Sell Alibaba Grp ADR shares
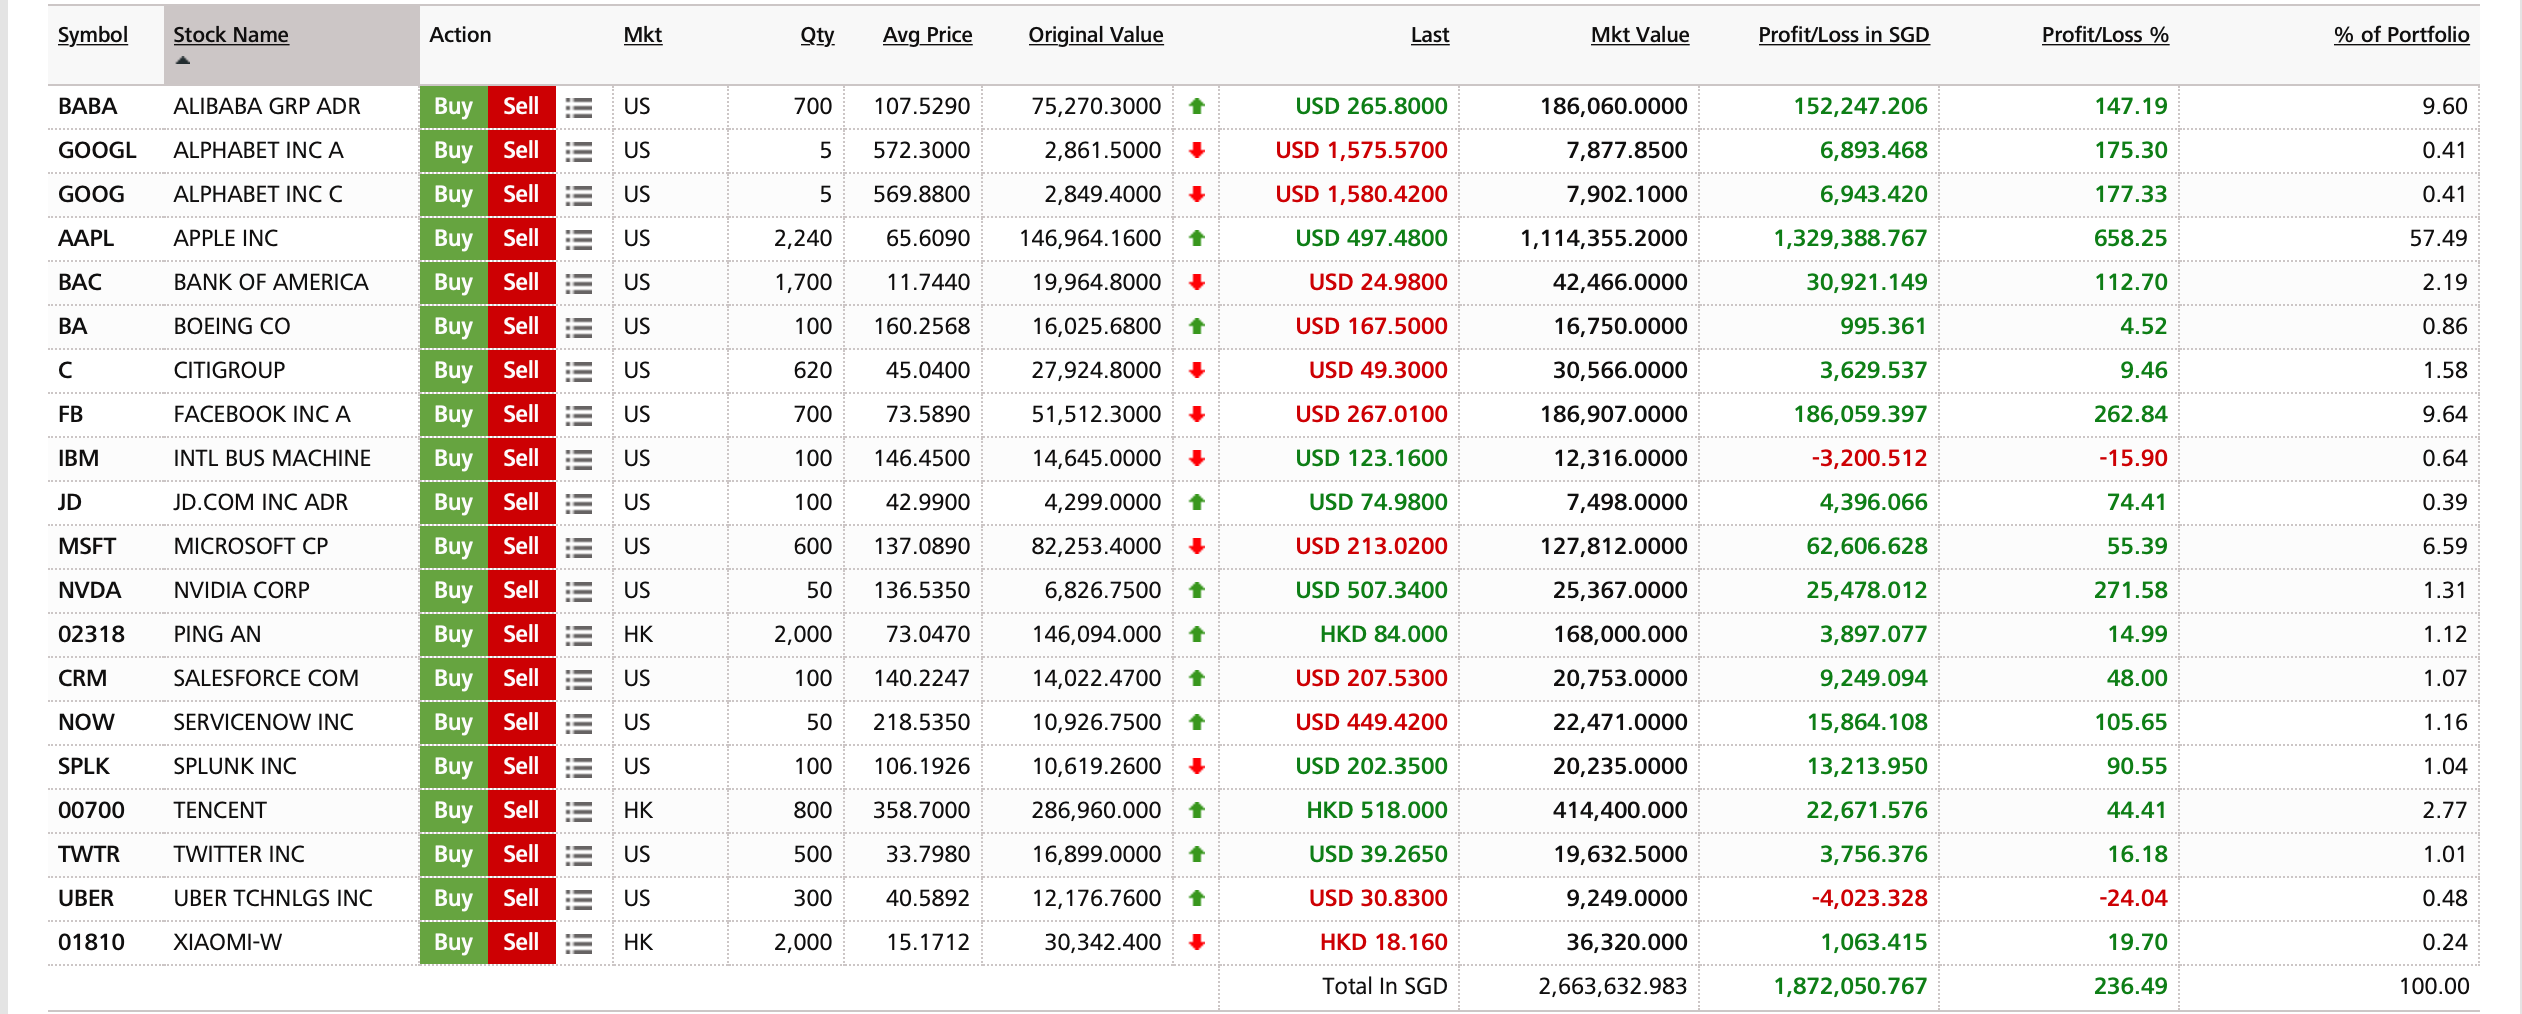This screenshot has width=2522, height=1014. click(x=521, y=107)
